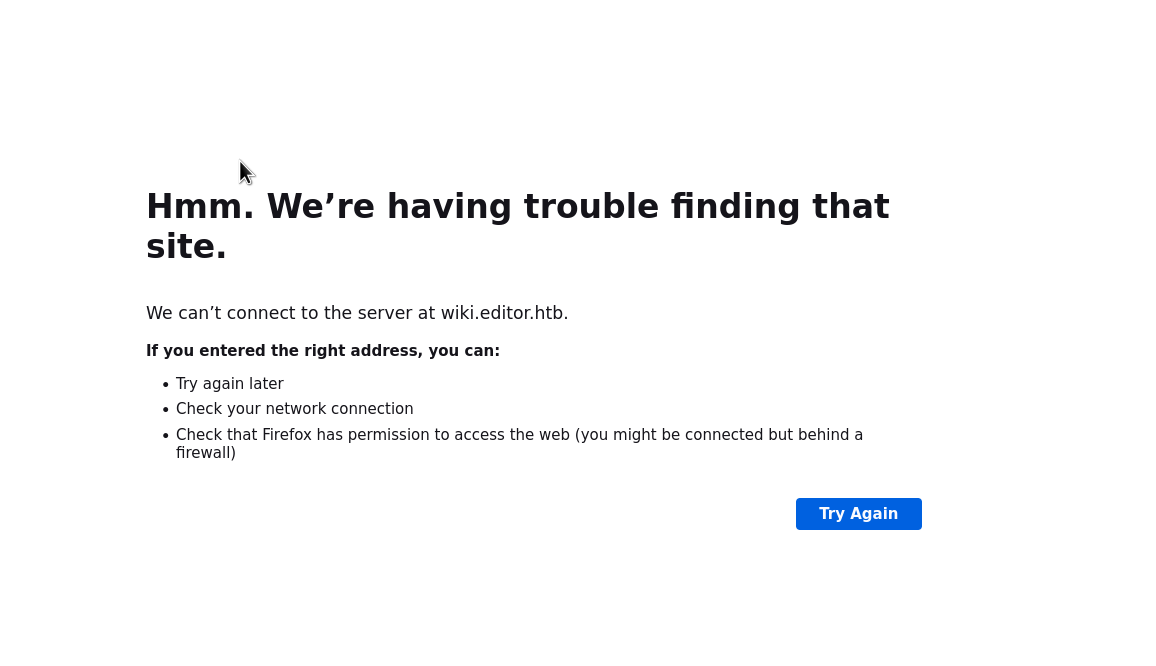Click the bullet before "Check your network connection"
The width and height of the screenshot is (1156, 666).
point(166,410)
